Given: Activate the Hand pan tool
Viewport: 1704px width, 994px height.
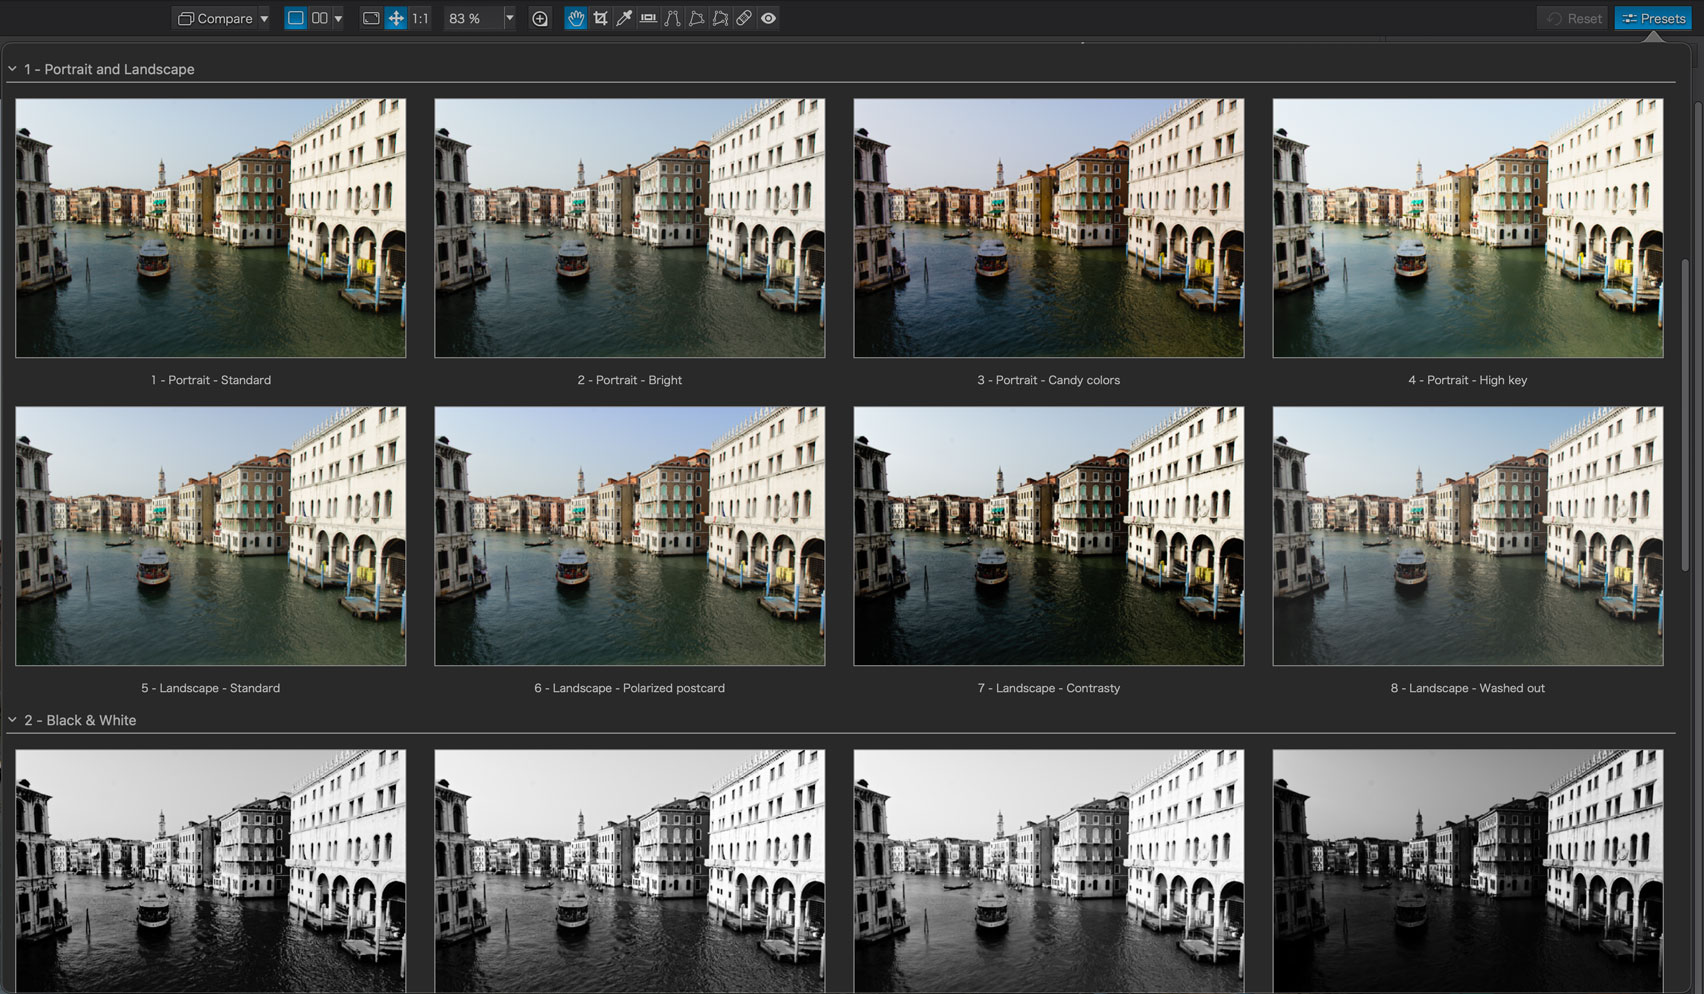Looking at the screenshot, I should pos(576,18).
